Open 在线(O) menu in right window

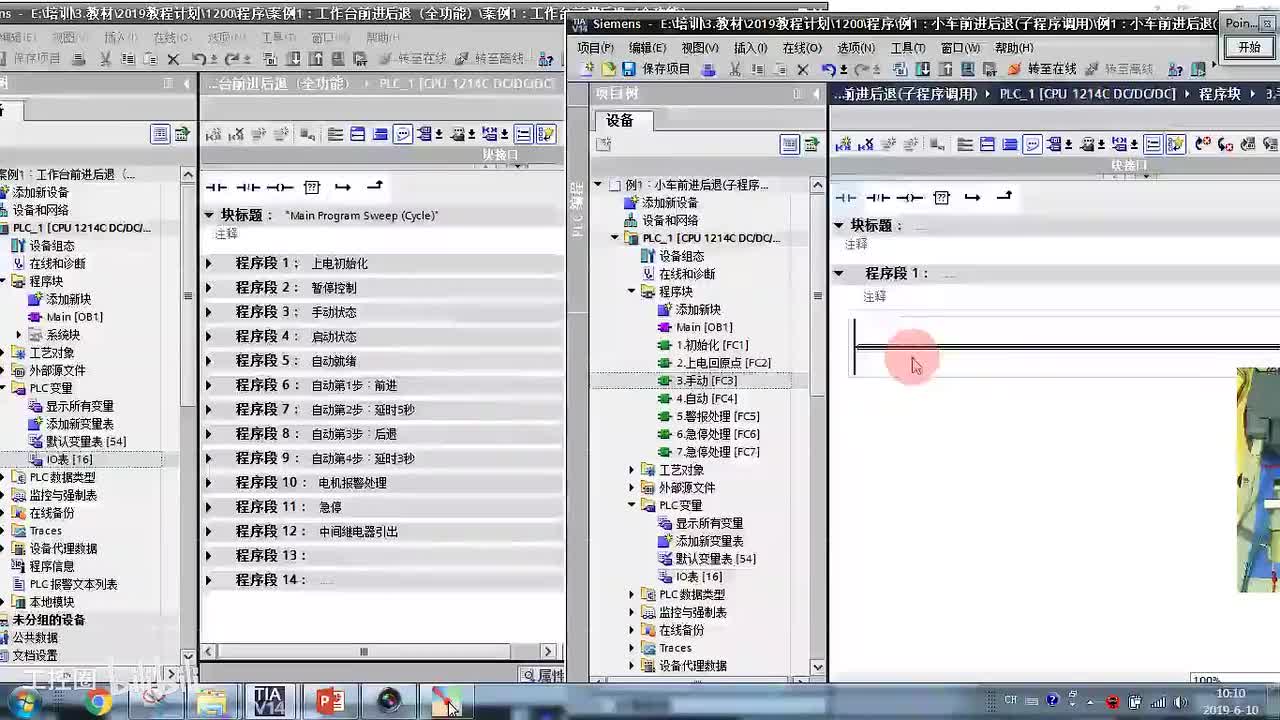click(x=802, y=47)
